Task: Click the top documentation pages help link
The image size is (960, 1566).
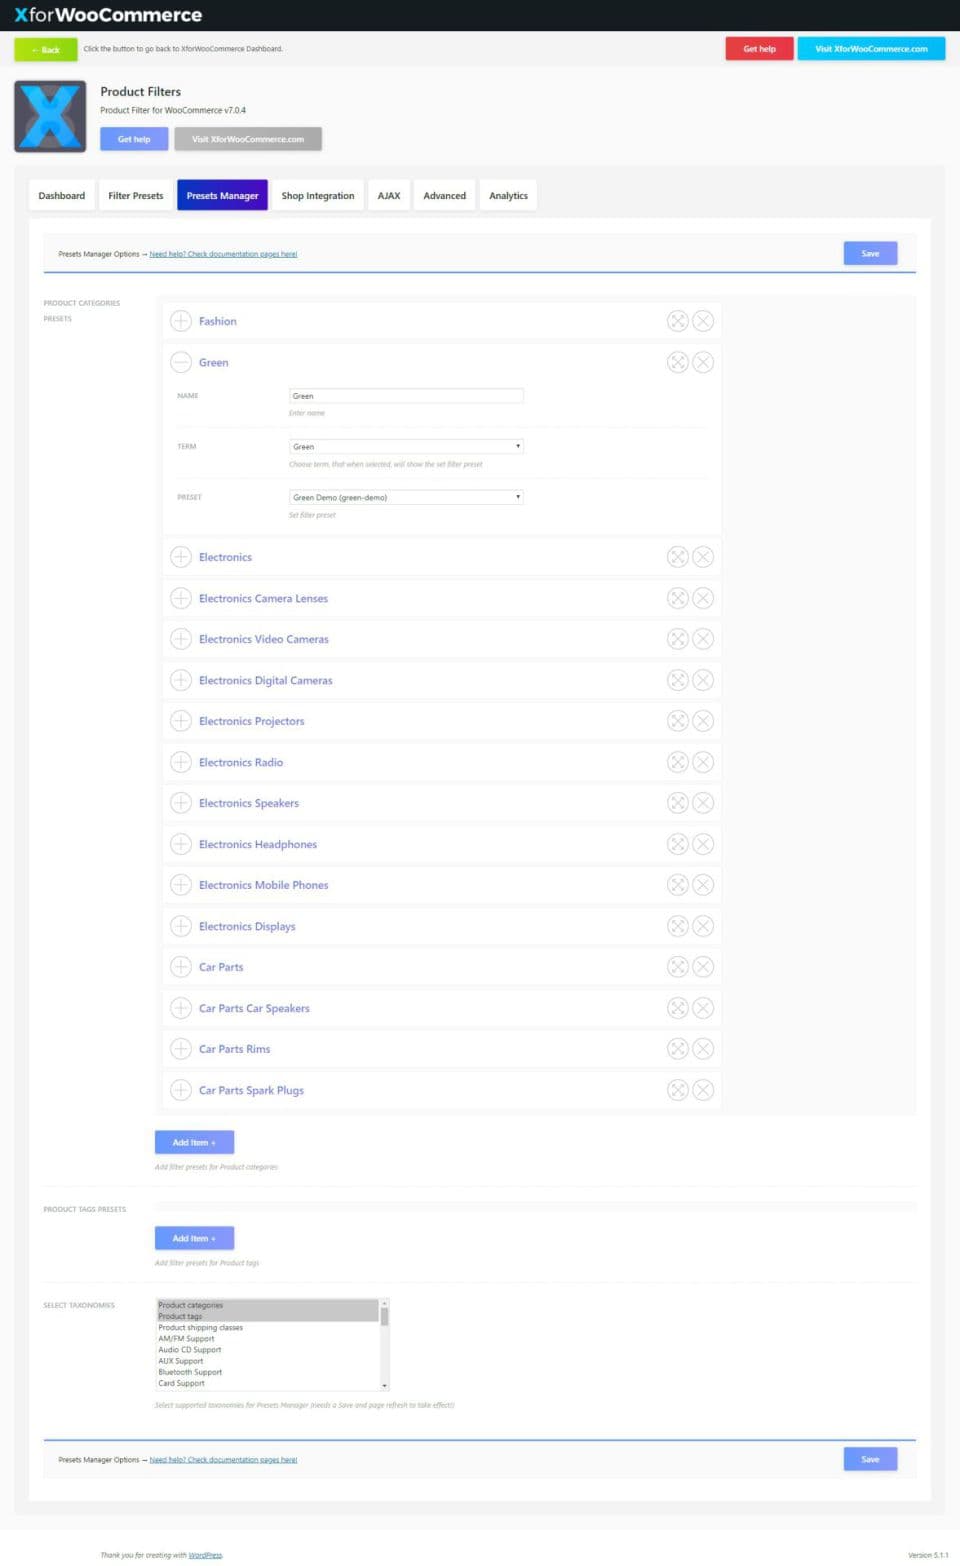Action: [x=223, y=254]
